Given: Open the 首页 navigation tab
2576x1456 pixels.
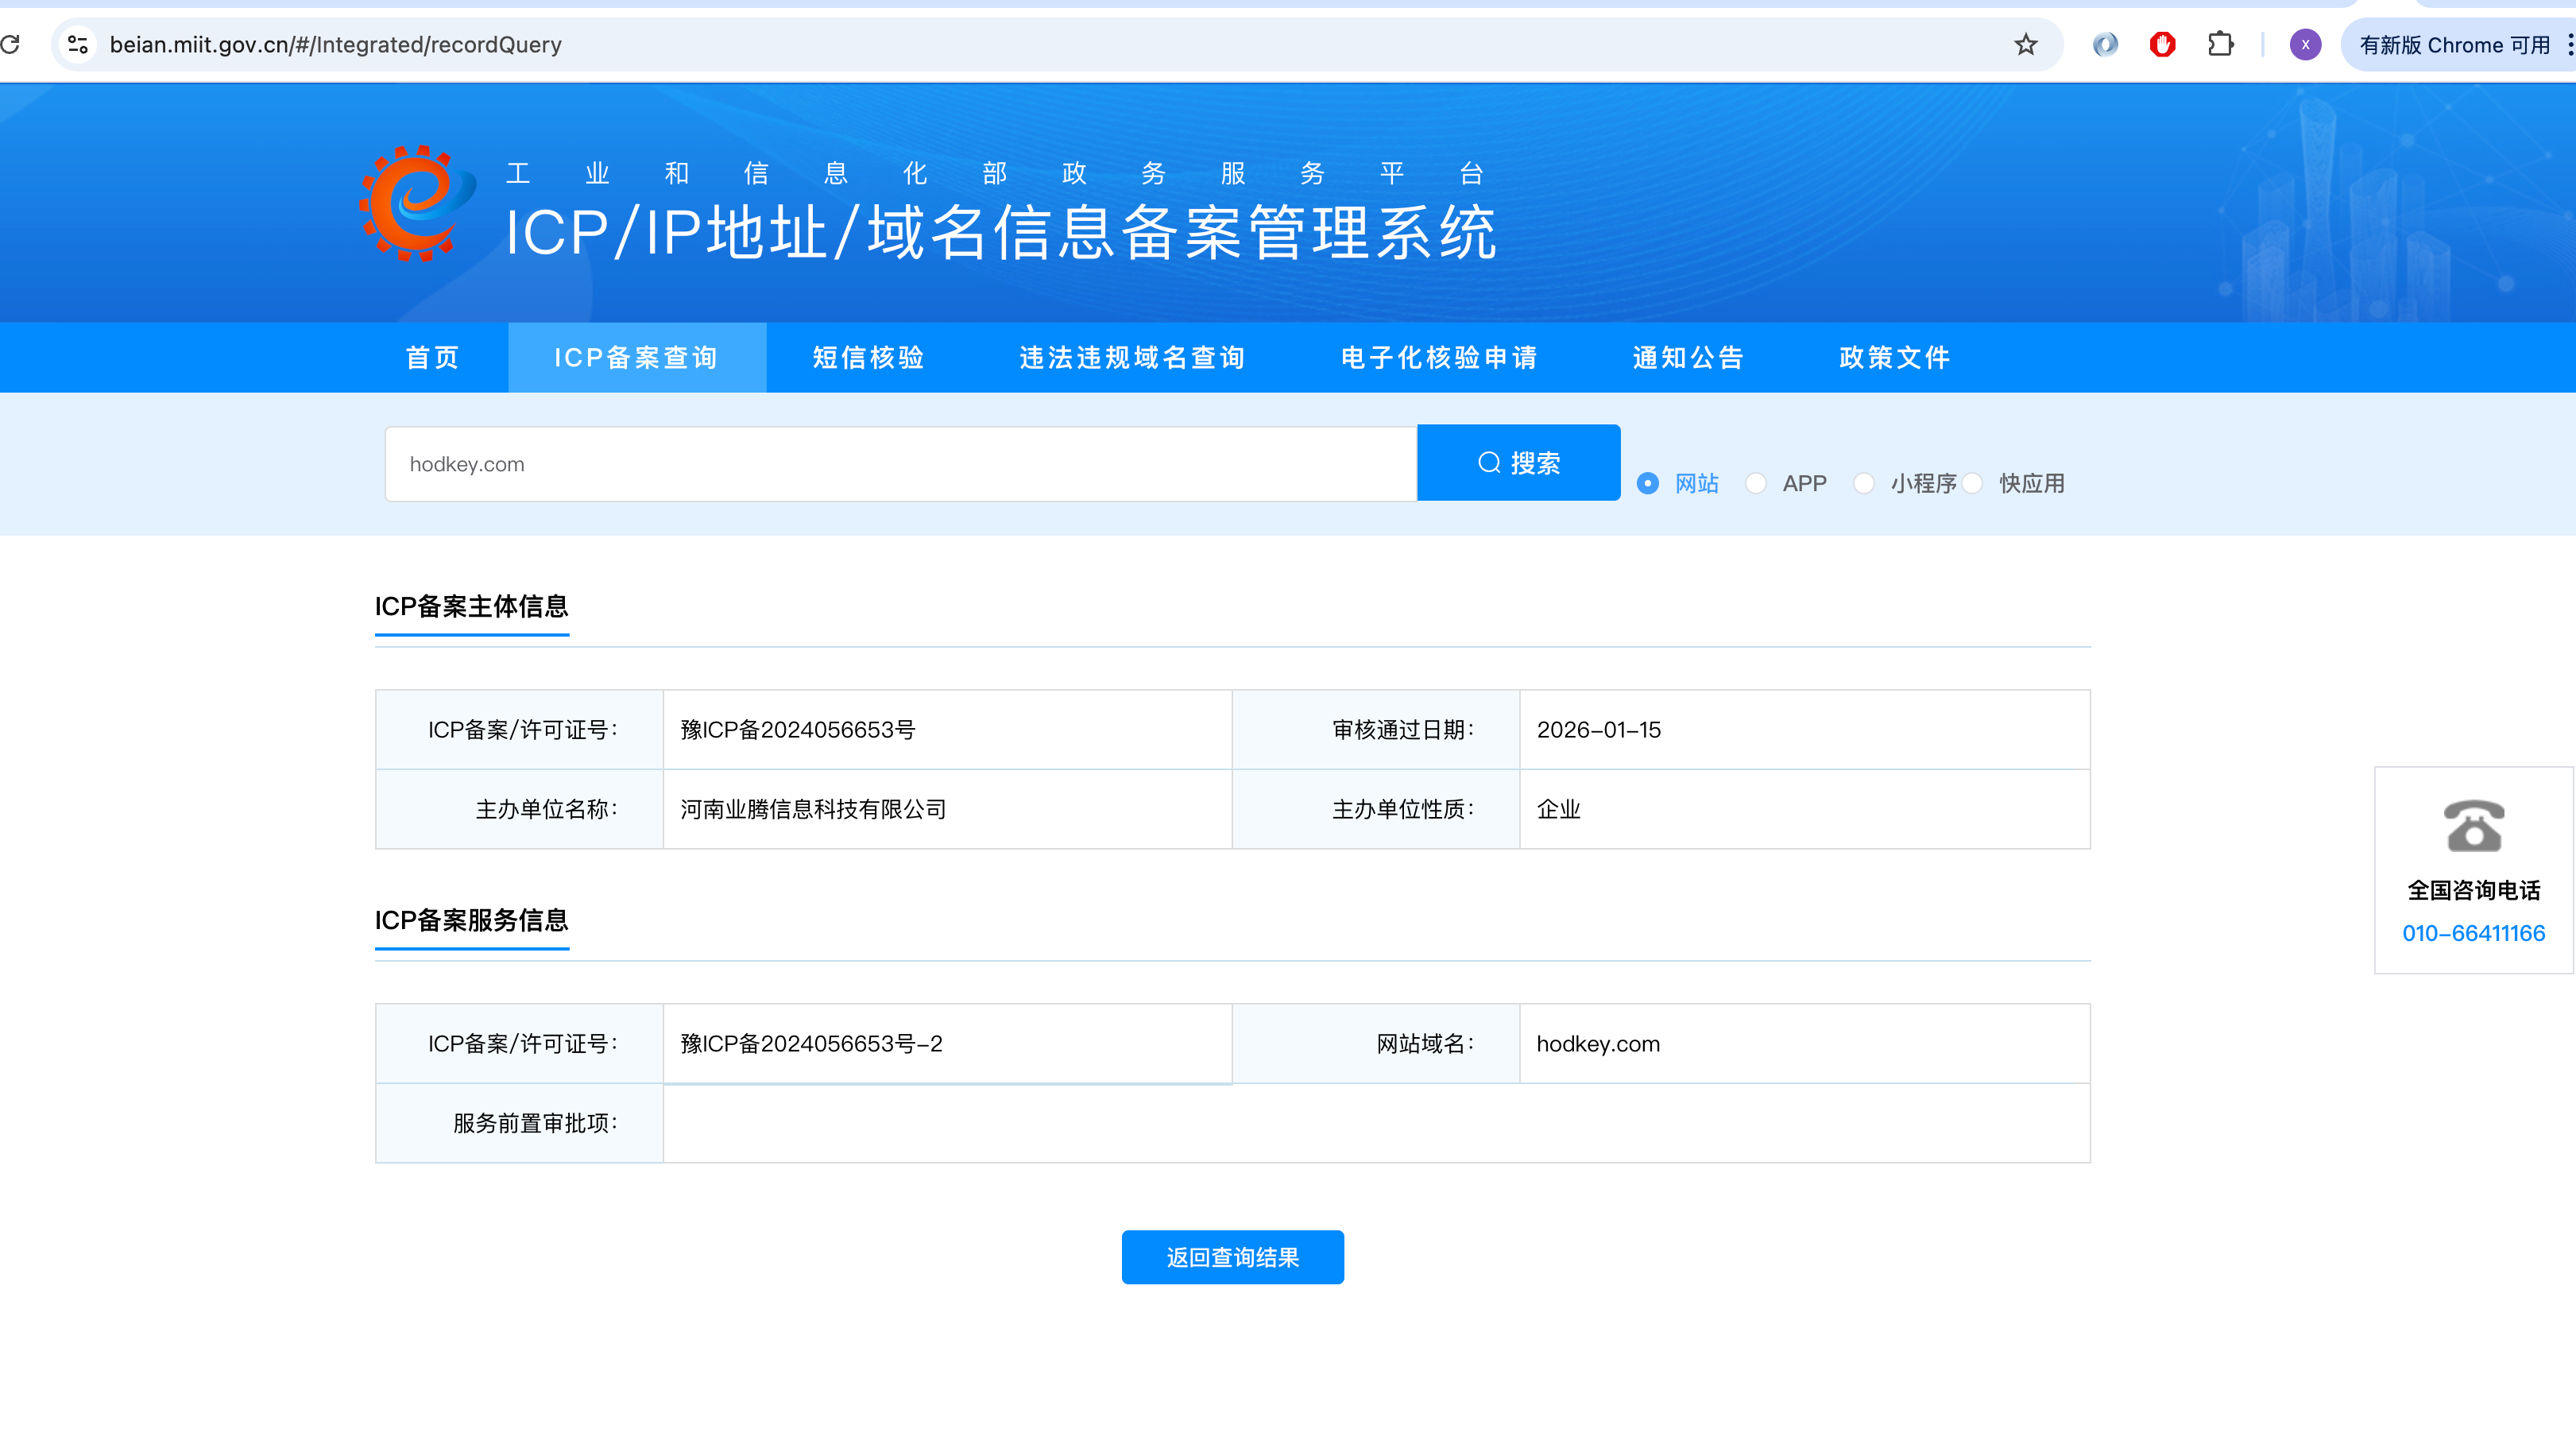Looking at the screenshot, I should 432,358.
